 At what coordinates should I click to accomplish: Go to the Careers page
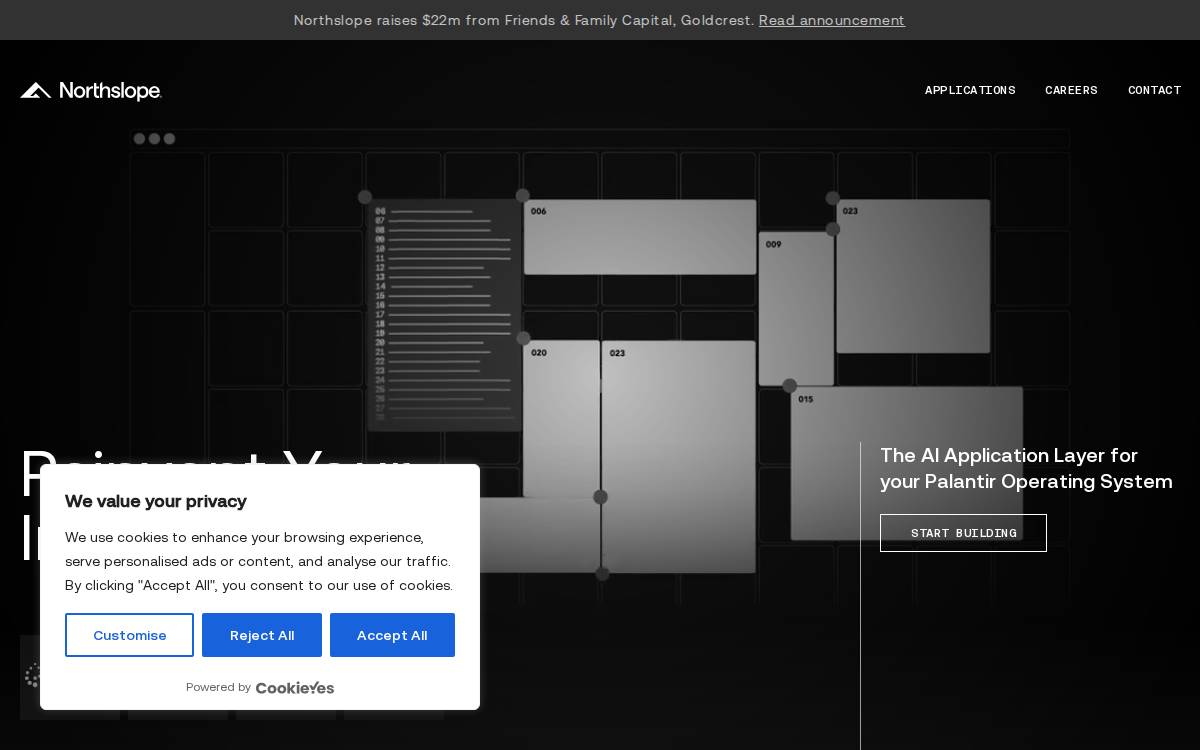(x=1071, y=90)
